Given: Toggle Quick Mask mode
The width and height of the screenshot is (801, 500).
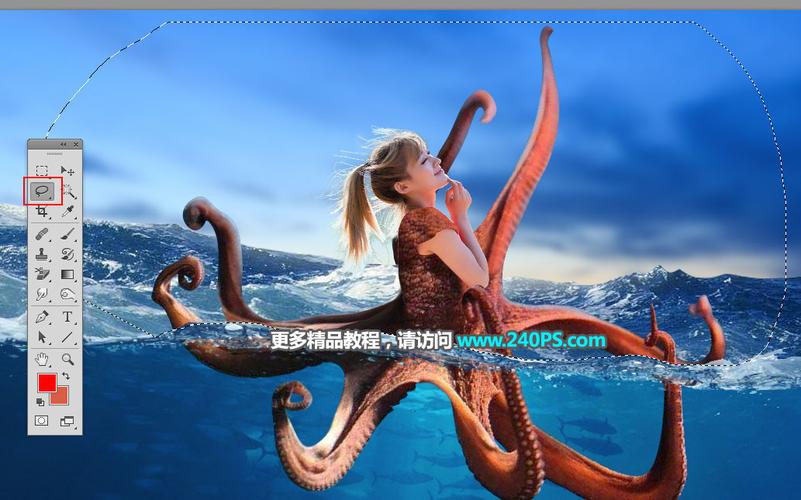Looking at the screenshot, I should coord(41,420).
